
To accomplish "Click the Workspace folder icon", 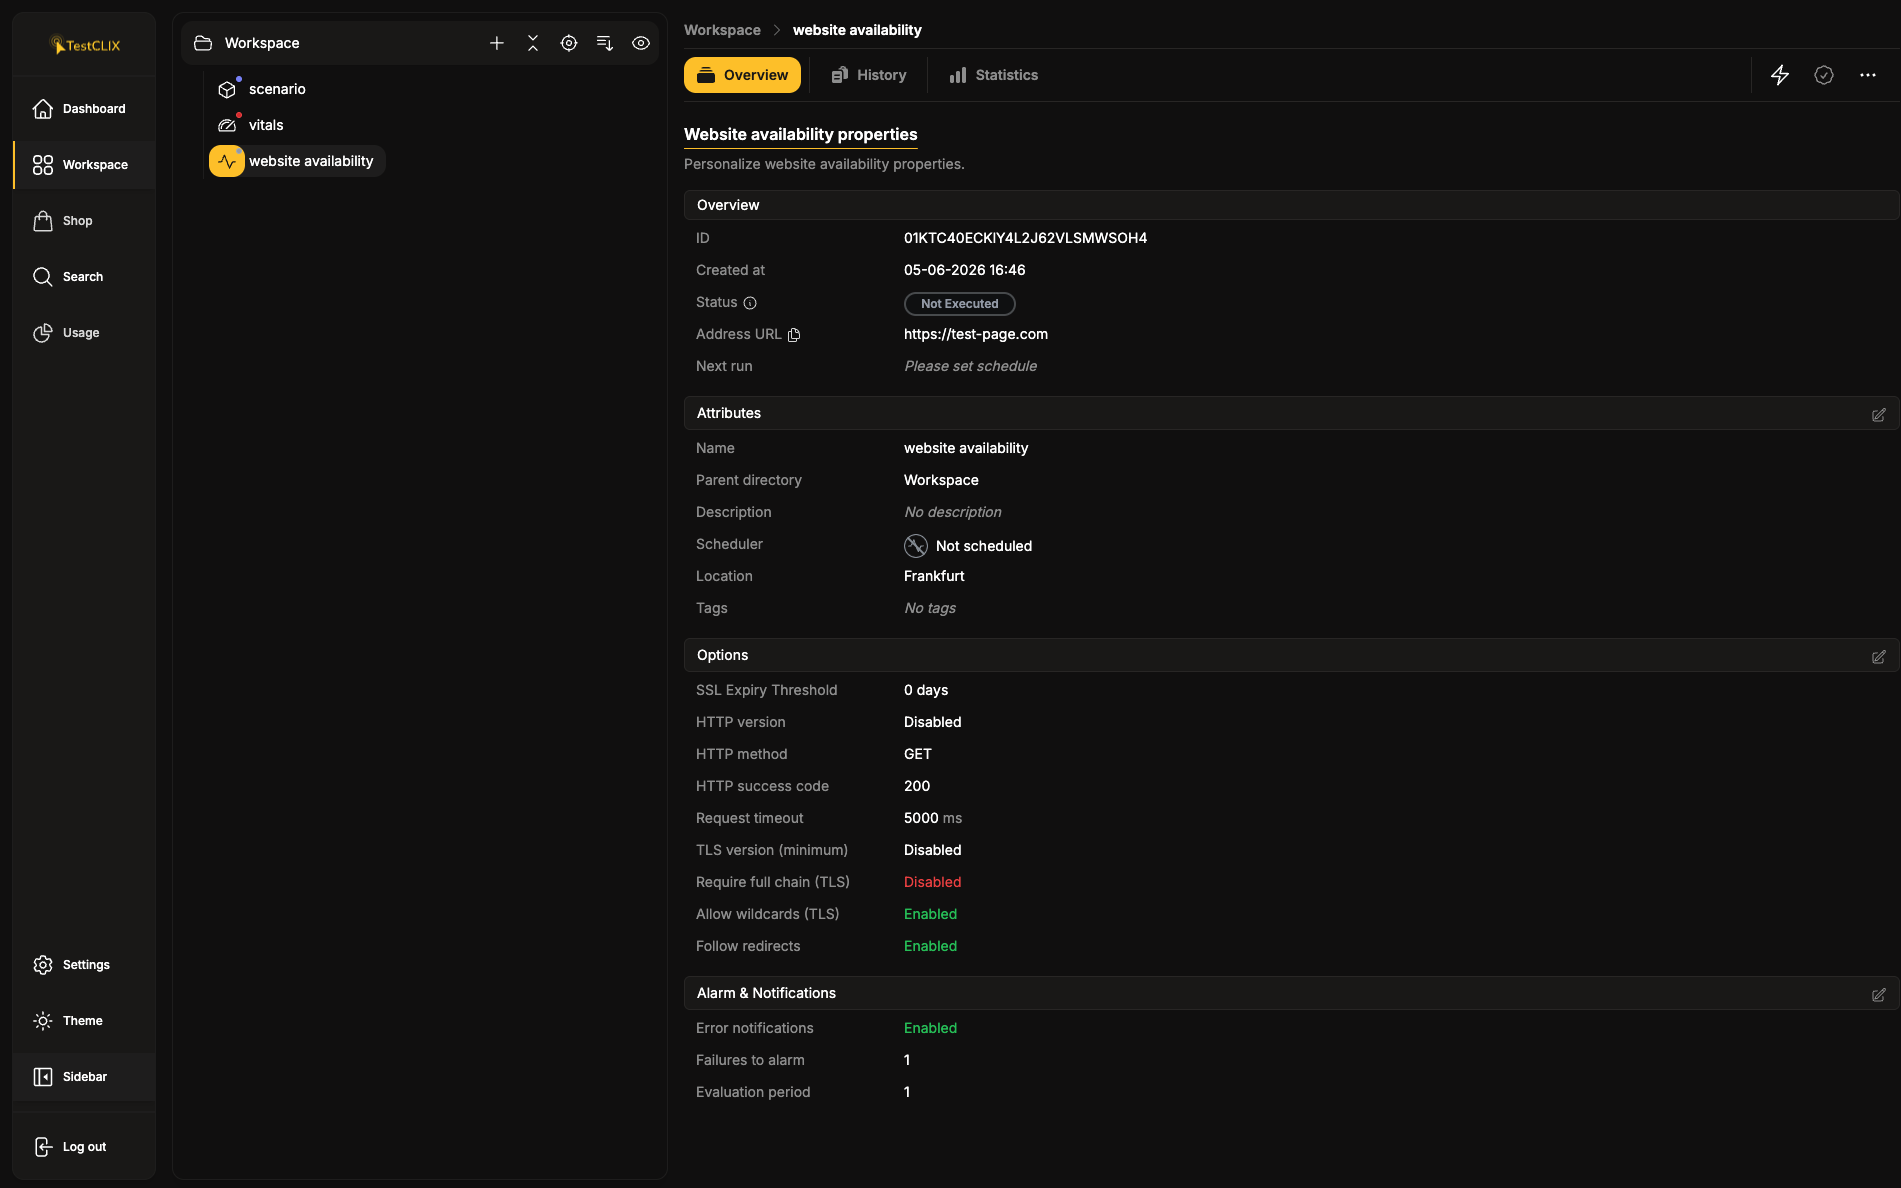I will click(203, 43).
